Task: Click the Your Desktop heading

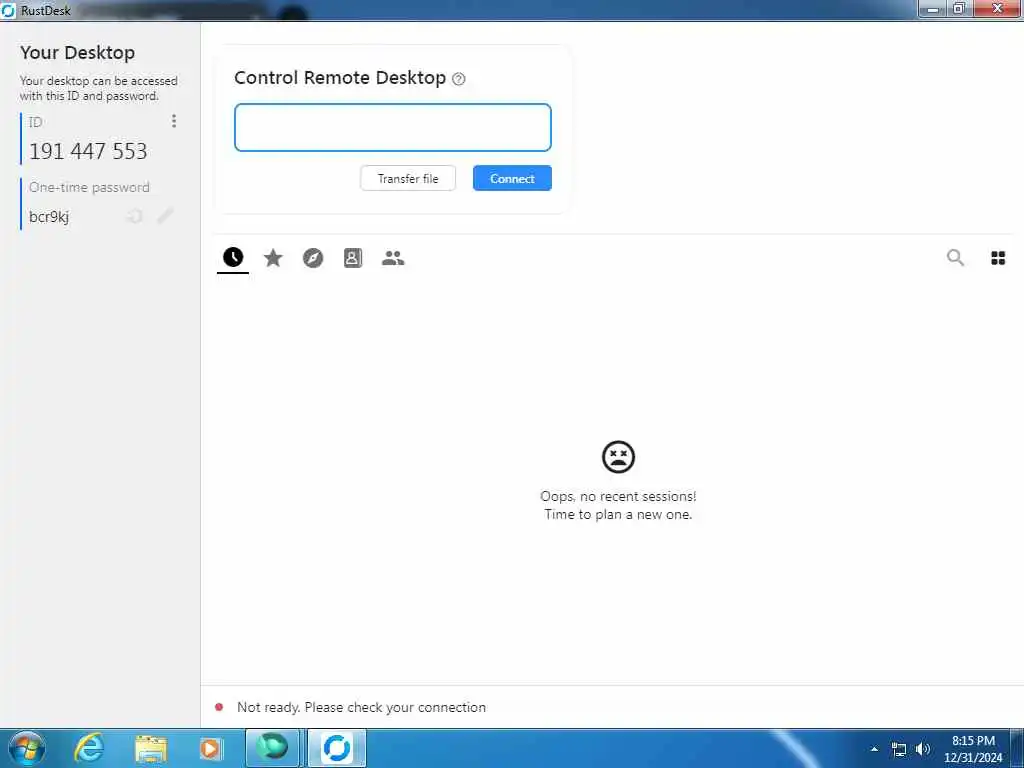Action: point(78,52)
